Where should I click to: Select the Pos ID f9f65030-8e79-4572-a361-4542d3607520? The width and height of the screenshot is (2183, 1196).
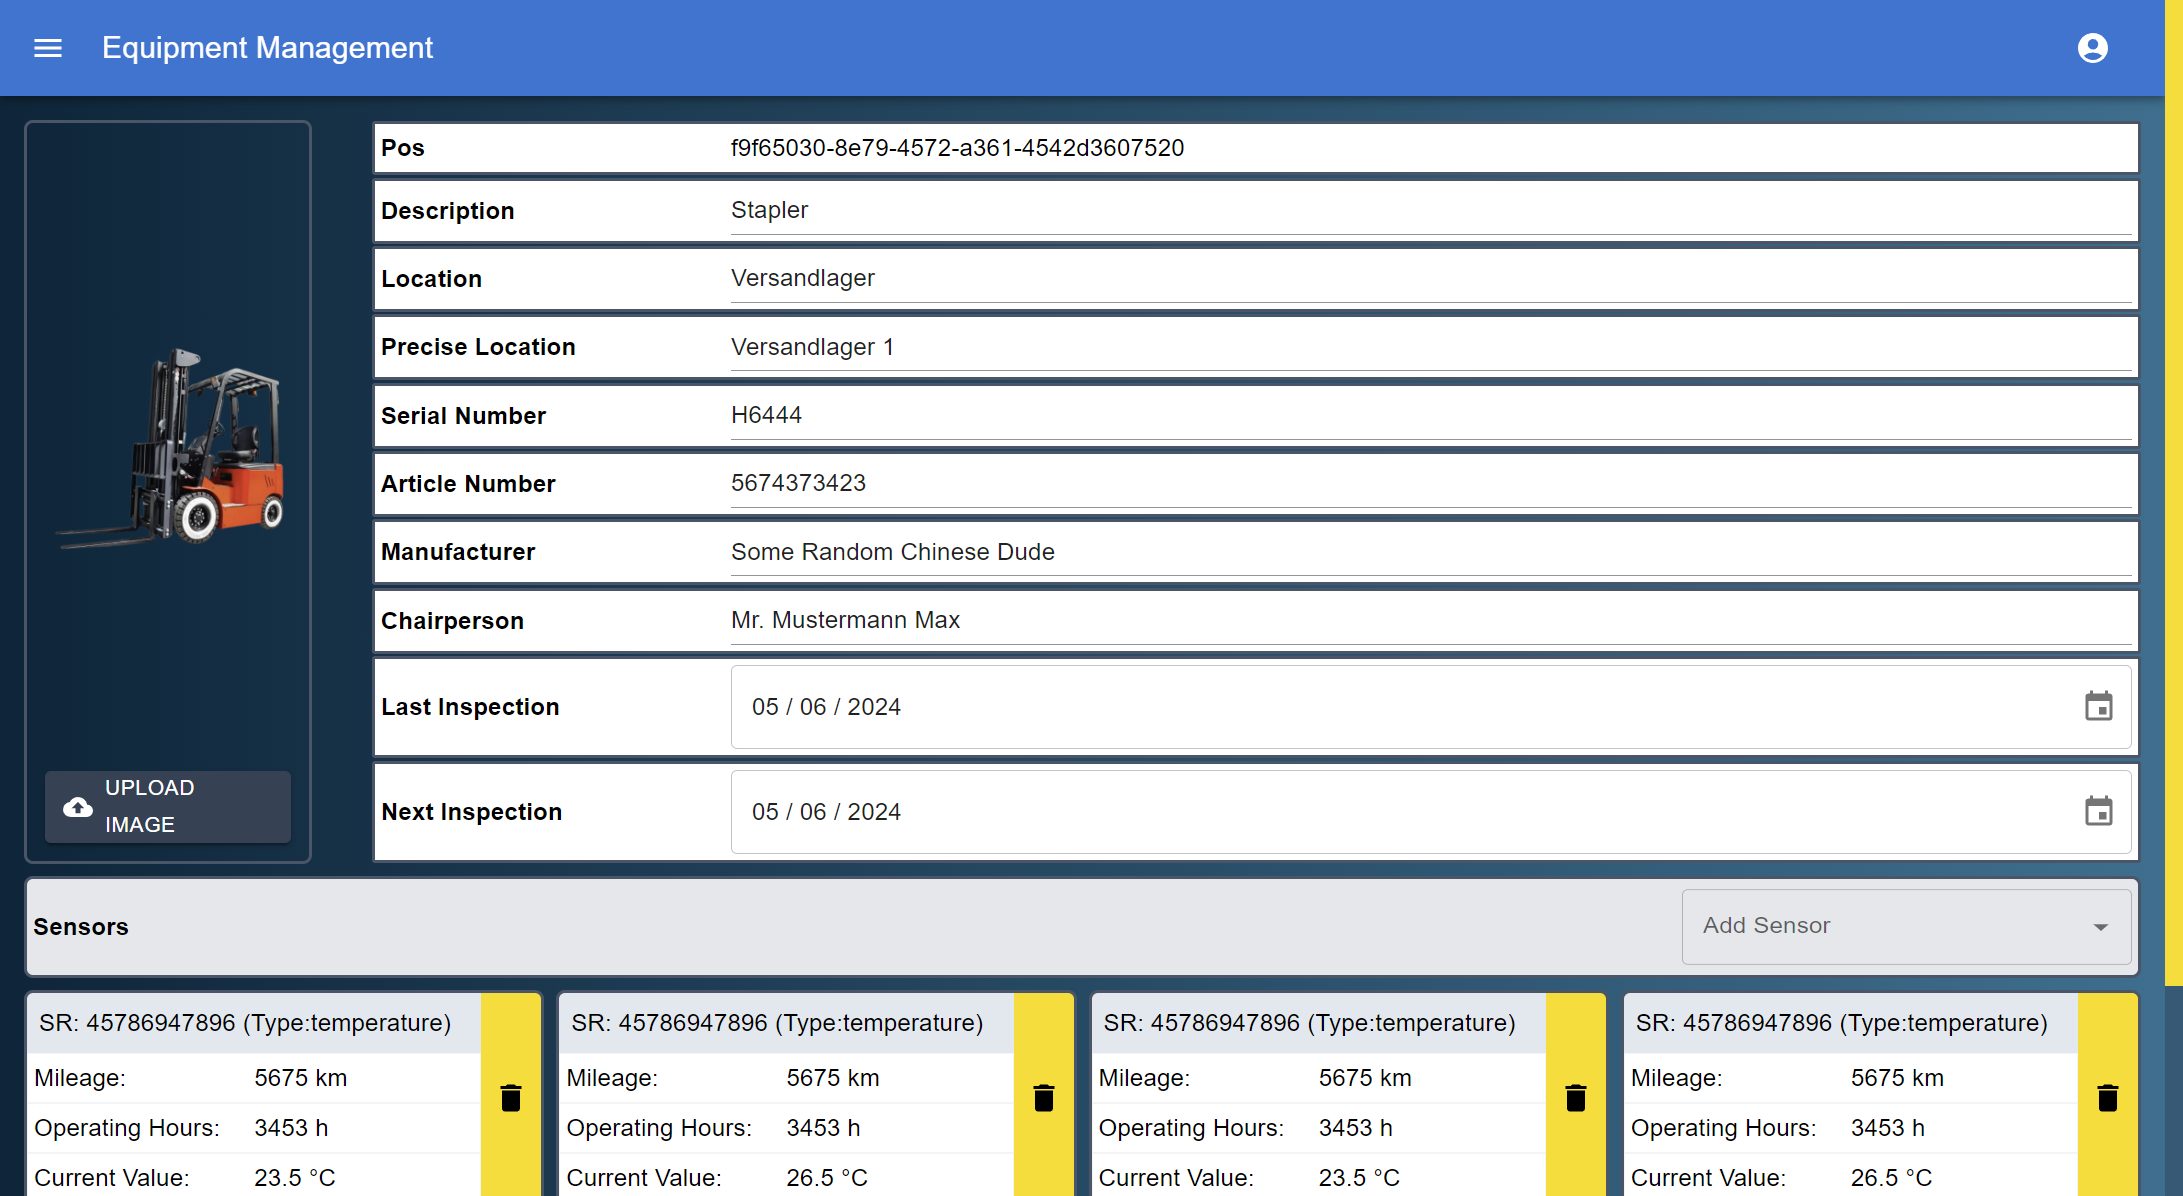click(957, 148)
